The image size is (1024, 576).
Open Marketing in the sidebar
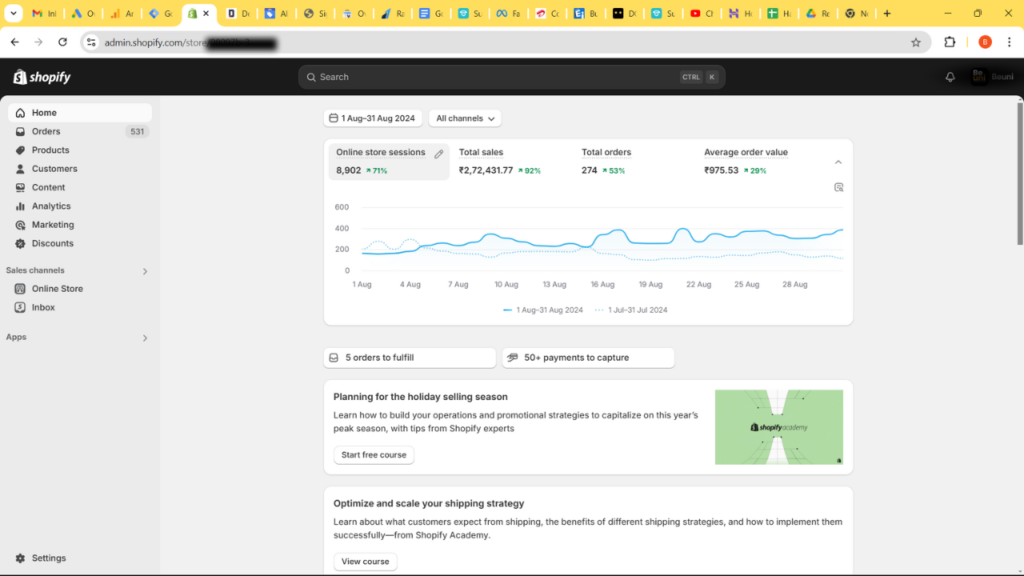click(80, 225)
